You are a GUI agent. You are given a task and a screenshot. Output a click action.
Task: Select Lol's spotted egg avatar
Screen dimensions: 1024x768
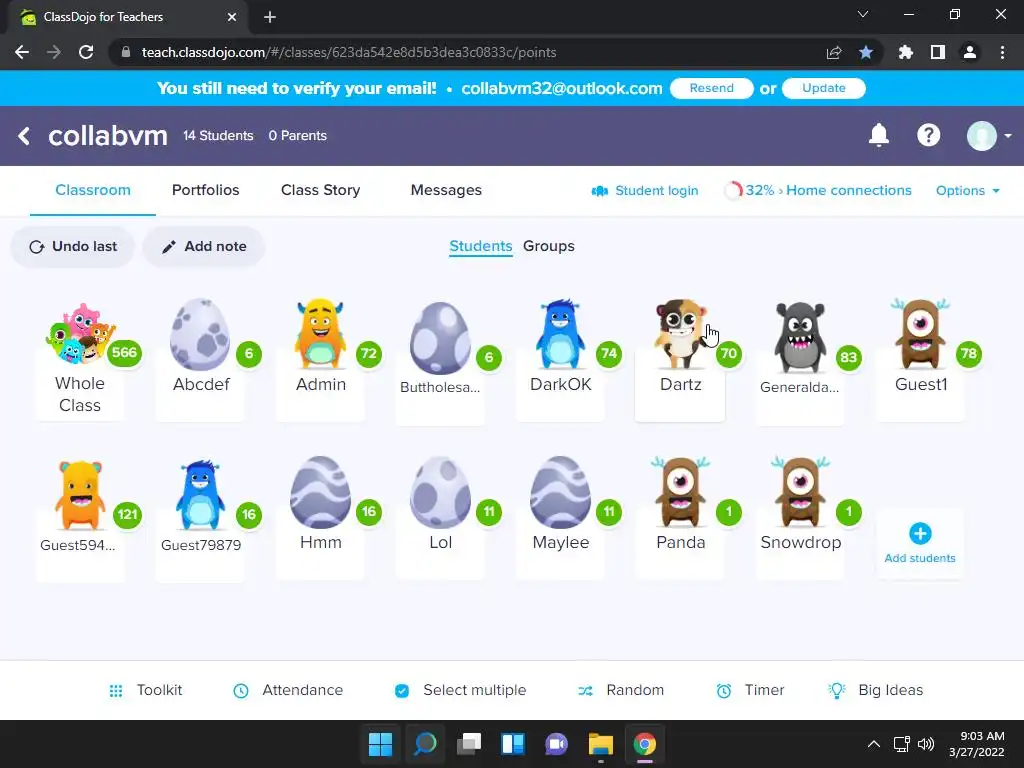[x=440, y=492]
